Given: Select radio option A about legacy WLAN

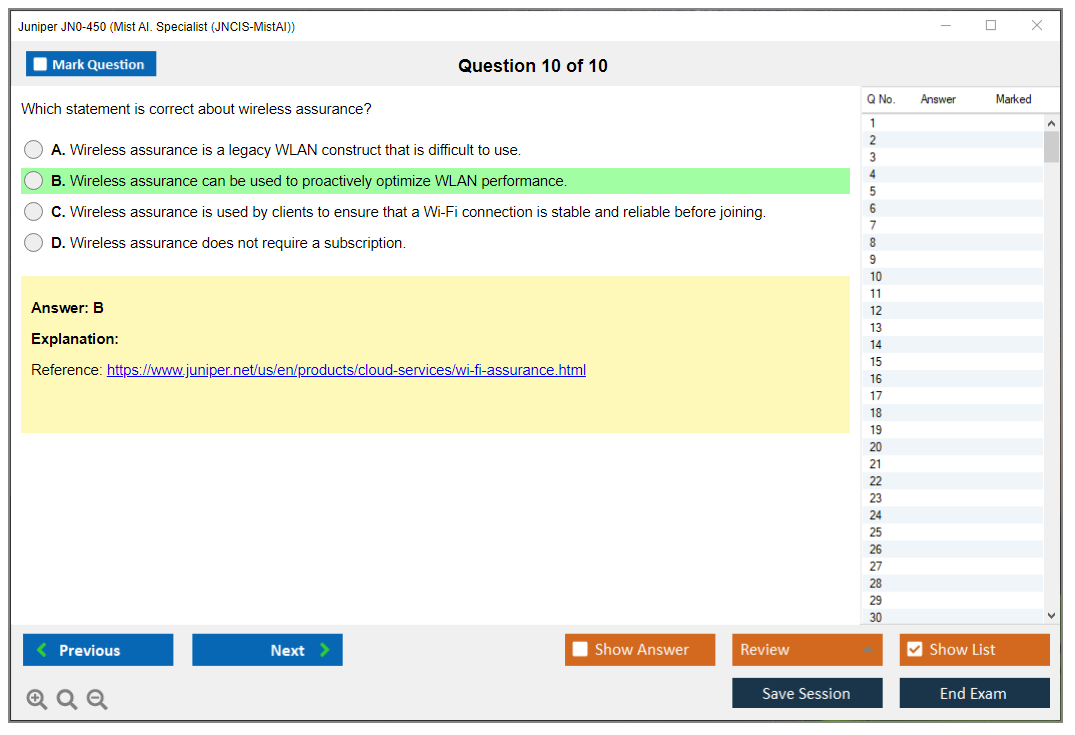Looking at the screenshot, I should click(x=34, y=150).
